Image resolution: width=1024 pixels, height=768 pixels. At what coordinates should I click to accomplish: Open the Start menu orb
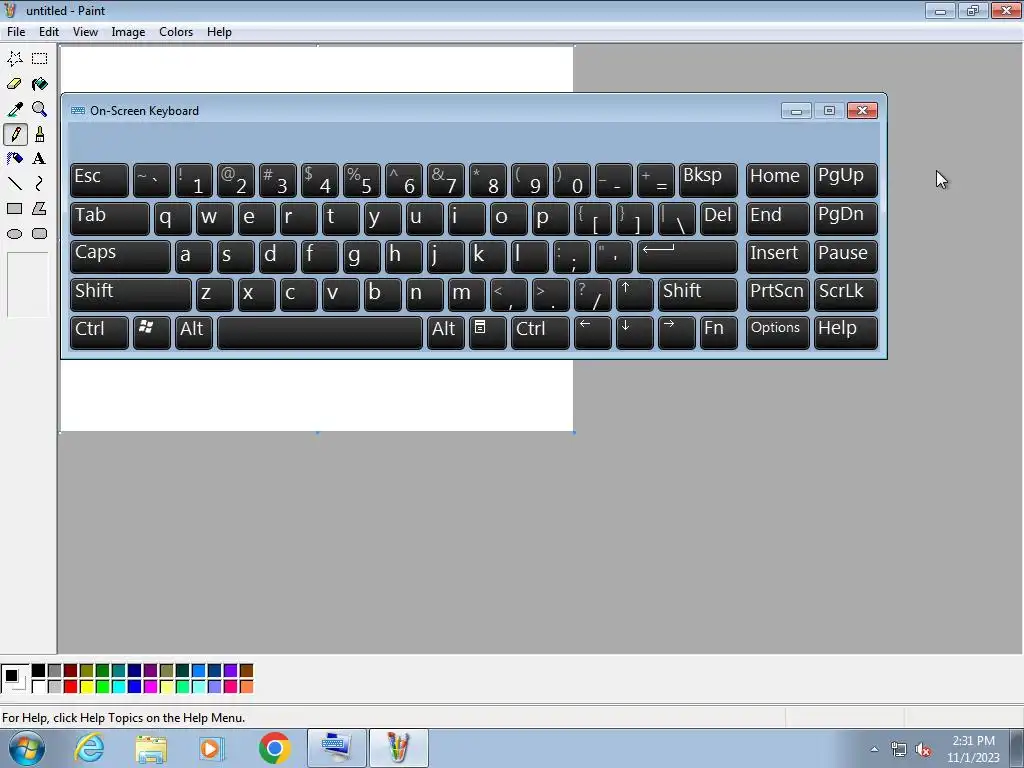tap(26, 748)
